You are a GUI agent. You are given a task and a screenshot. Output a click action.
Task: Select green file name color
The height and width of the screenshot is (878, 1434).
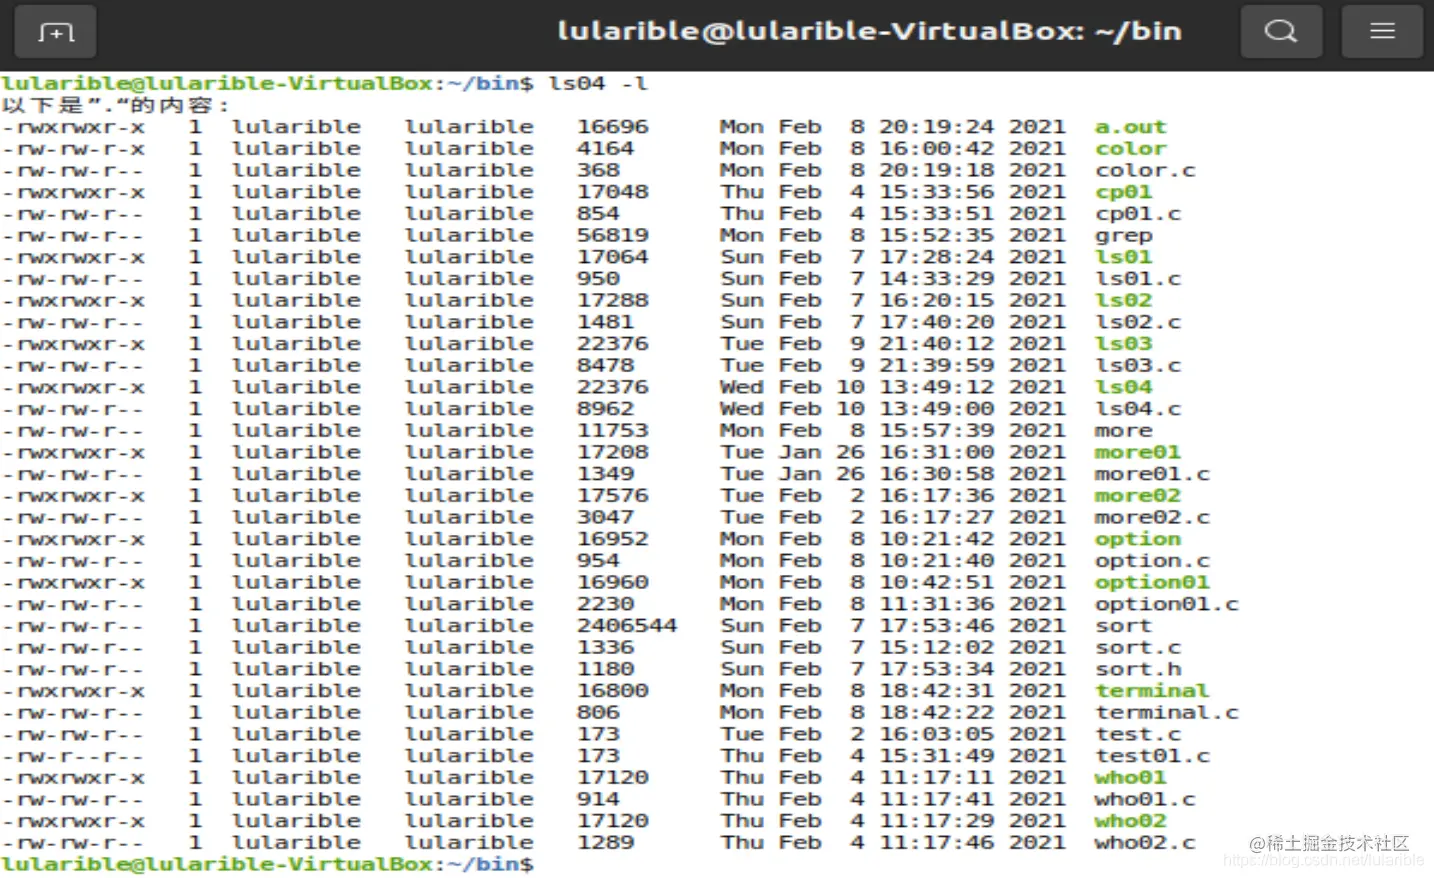[1130, 149]
